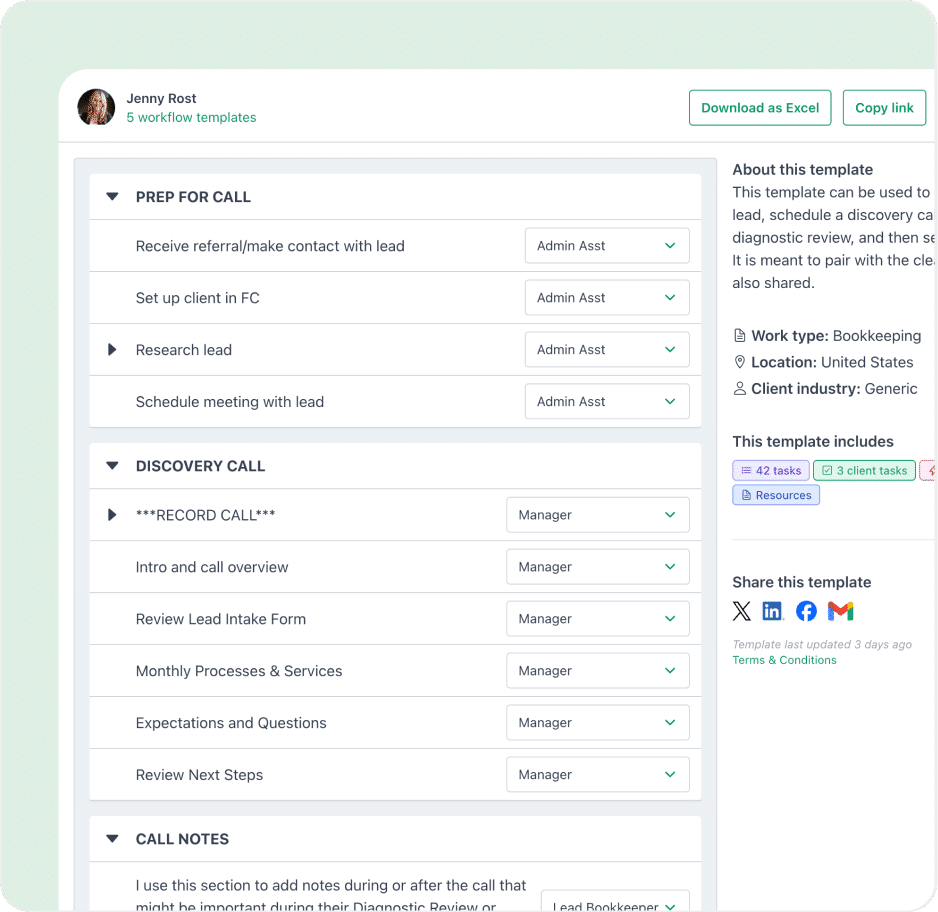Open assignee dropdown for Set up client in FC
Screen dimensions: 938x912
(x=607, y=297)
